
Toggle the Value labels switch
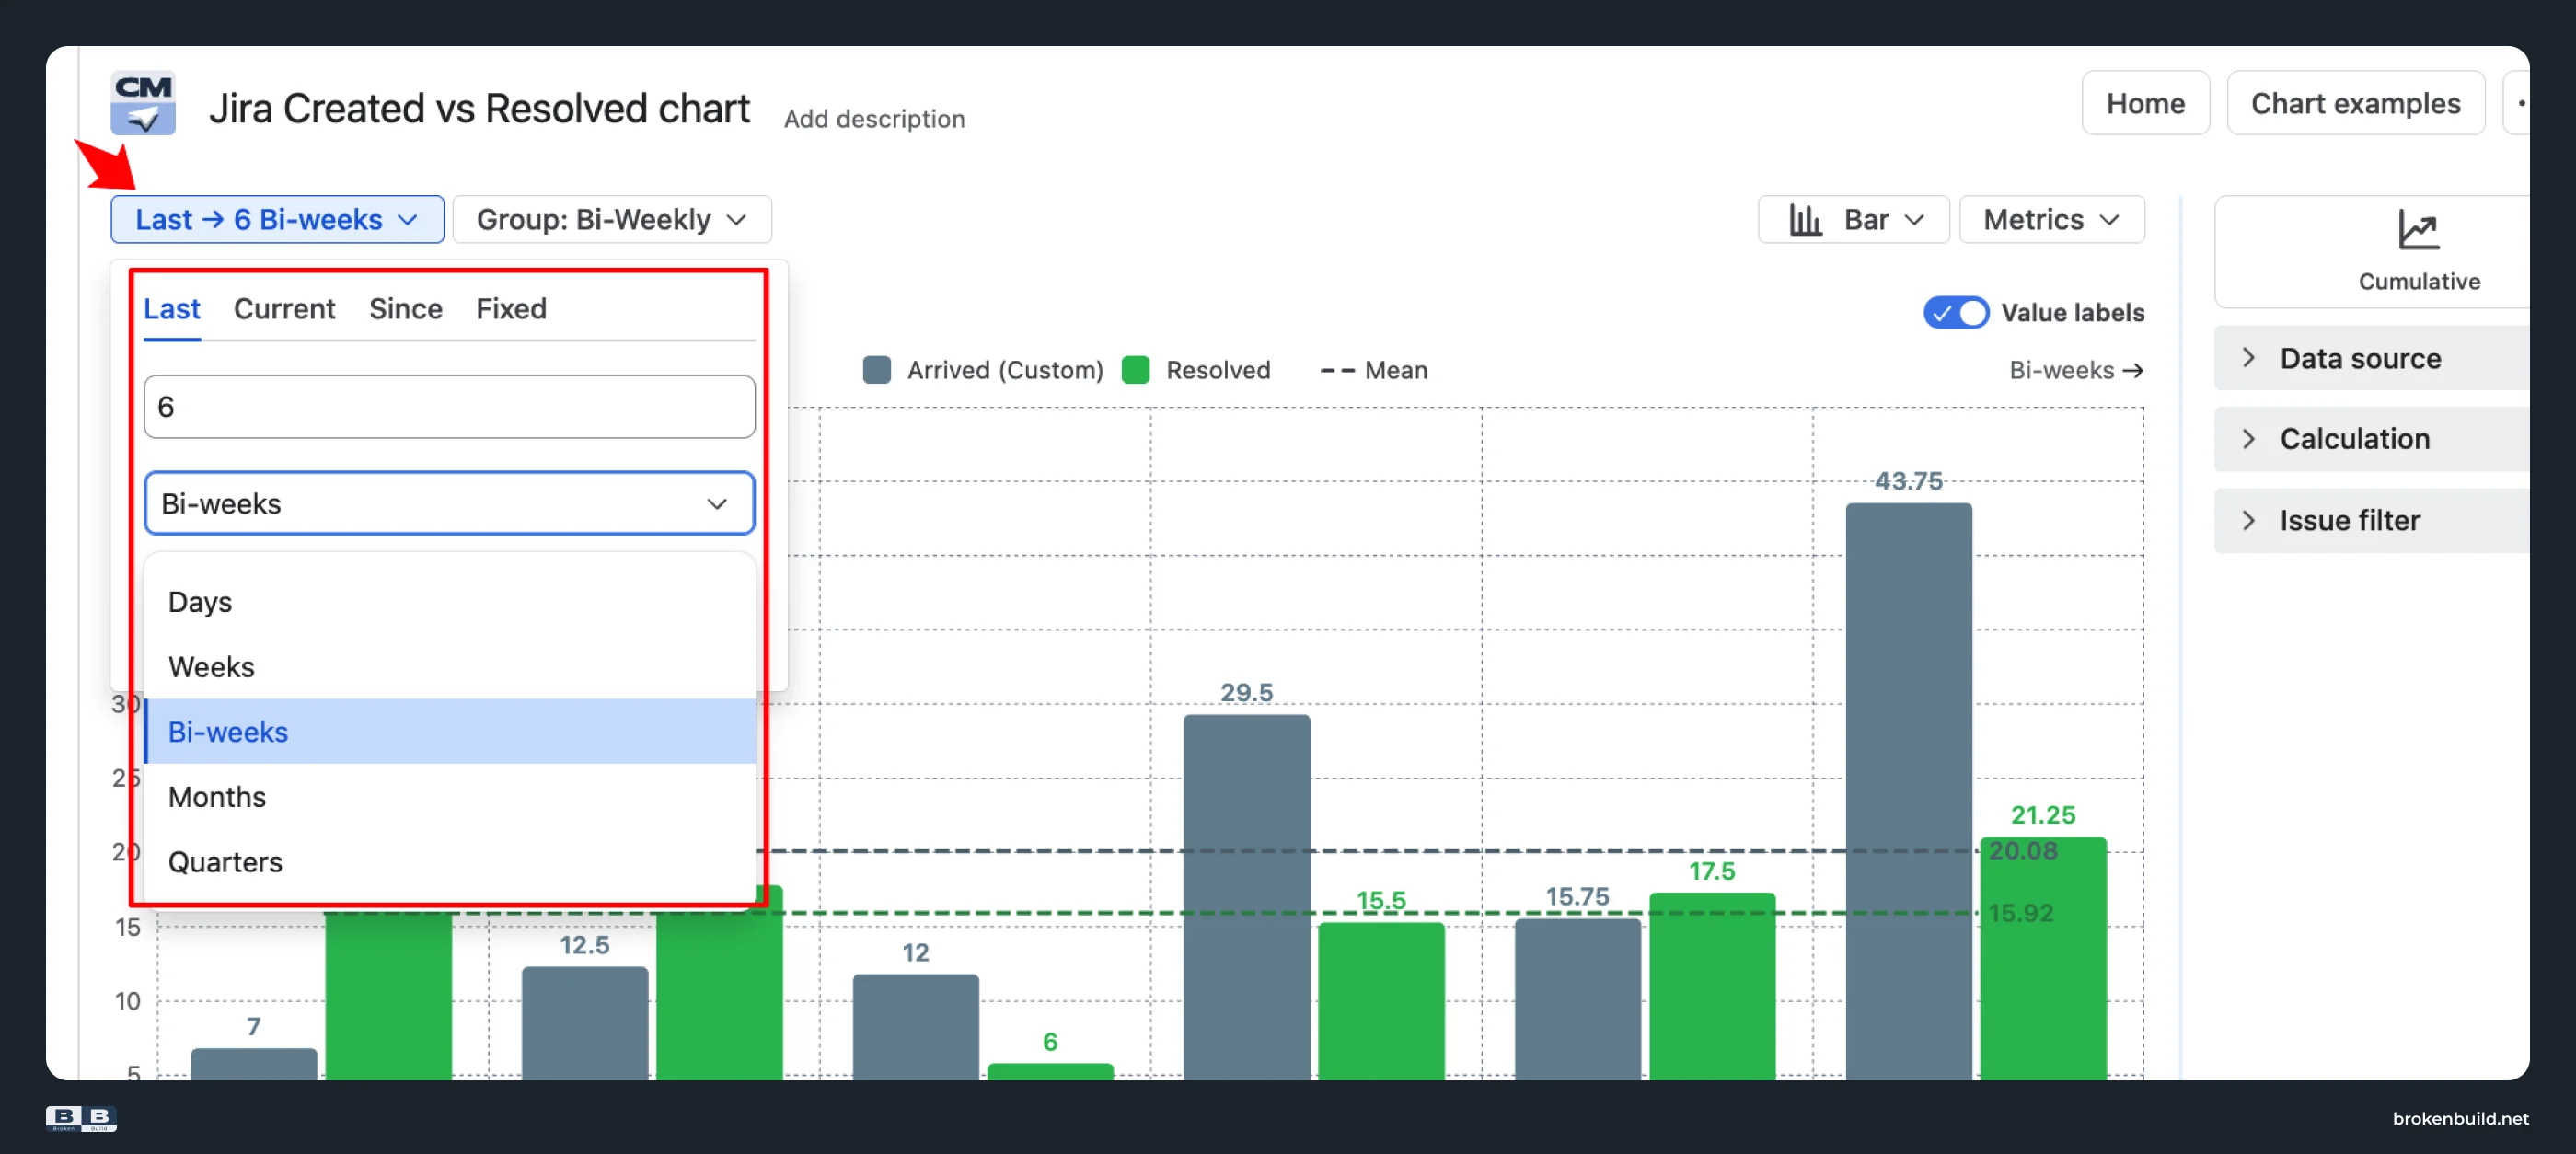pyautogui.click(x=1955, y=313)
